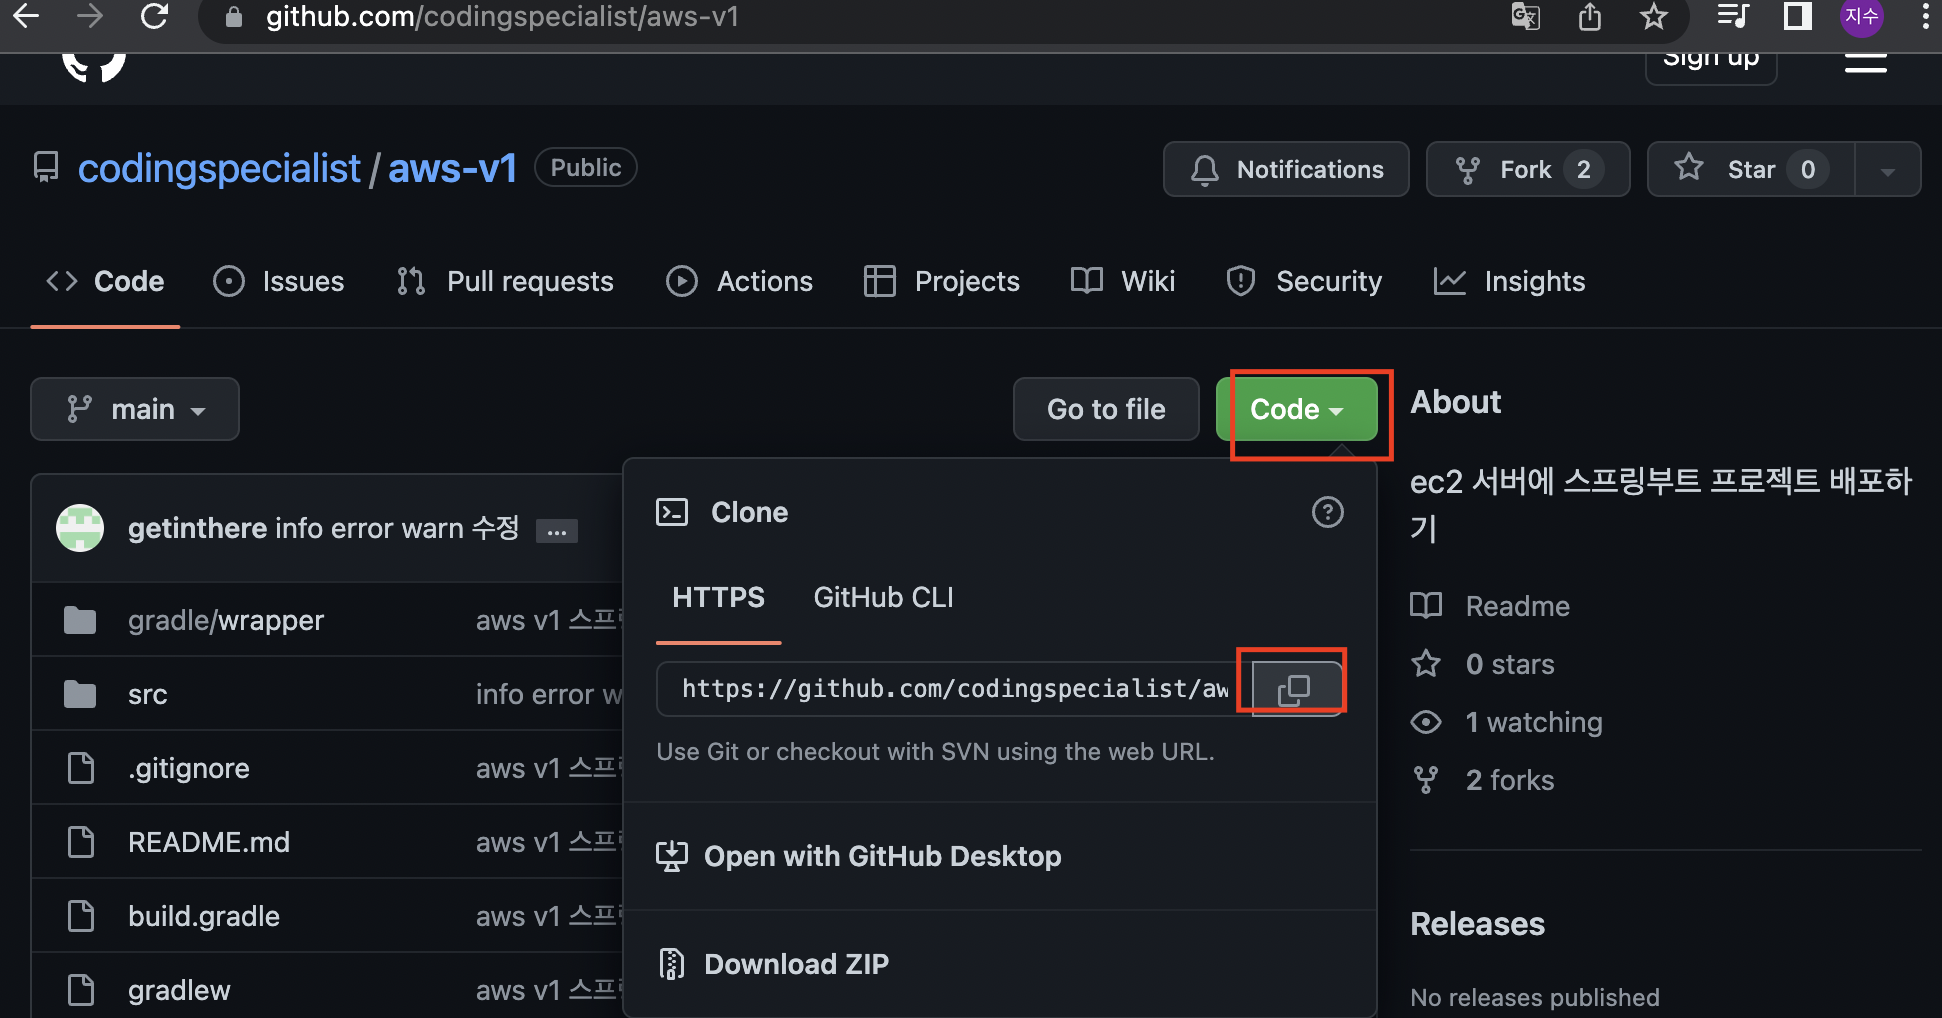The image size is (1942, 1018).
Task: Open the Insights tab
Action: (1510, 282)
